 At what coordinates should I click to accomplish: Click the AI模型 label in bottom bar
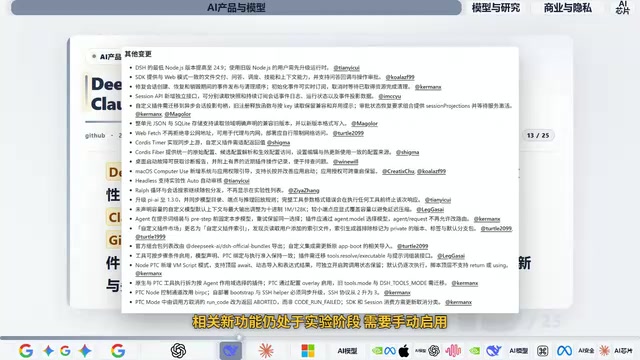click(347, 351)
